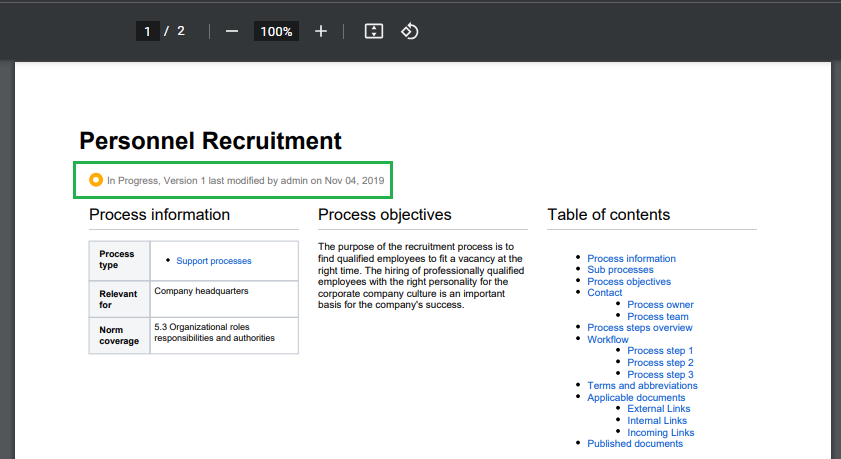Click the Workflow contents link
The height and width of the screenshot is (459, 841).
607,340
